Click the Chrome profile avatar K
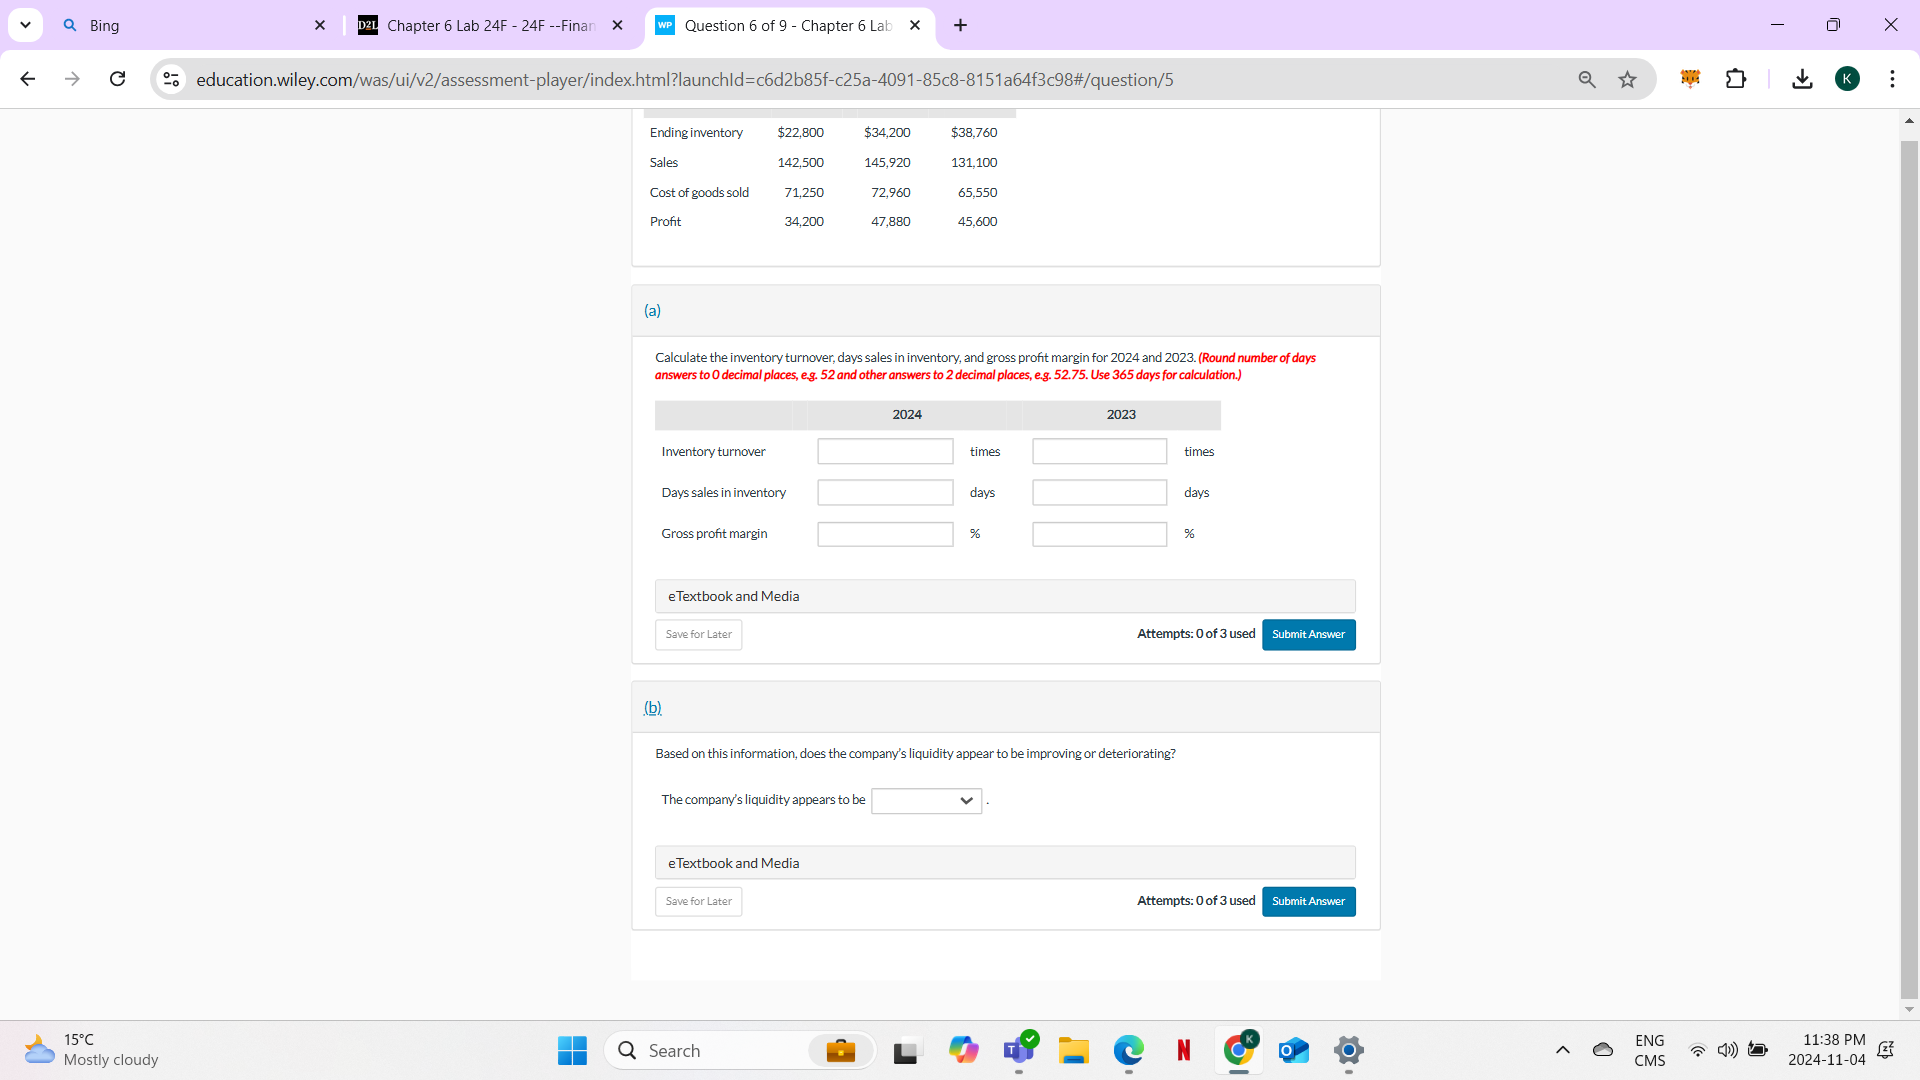The image size is (1920, 1080). [1848, 79]
